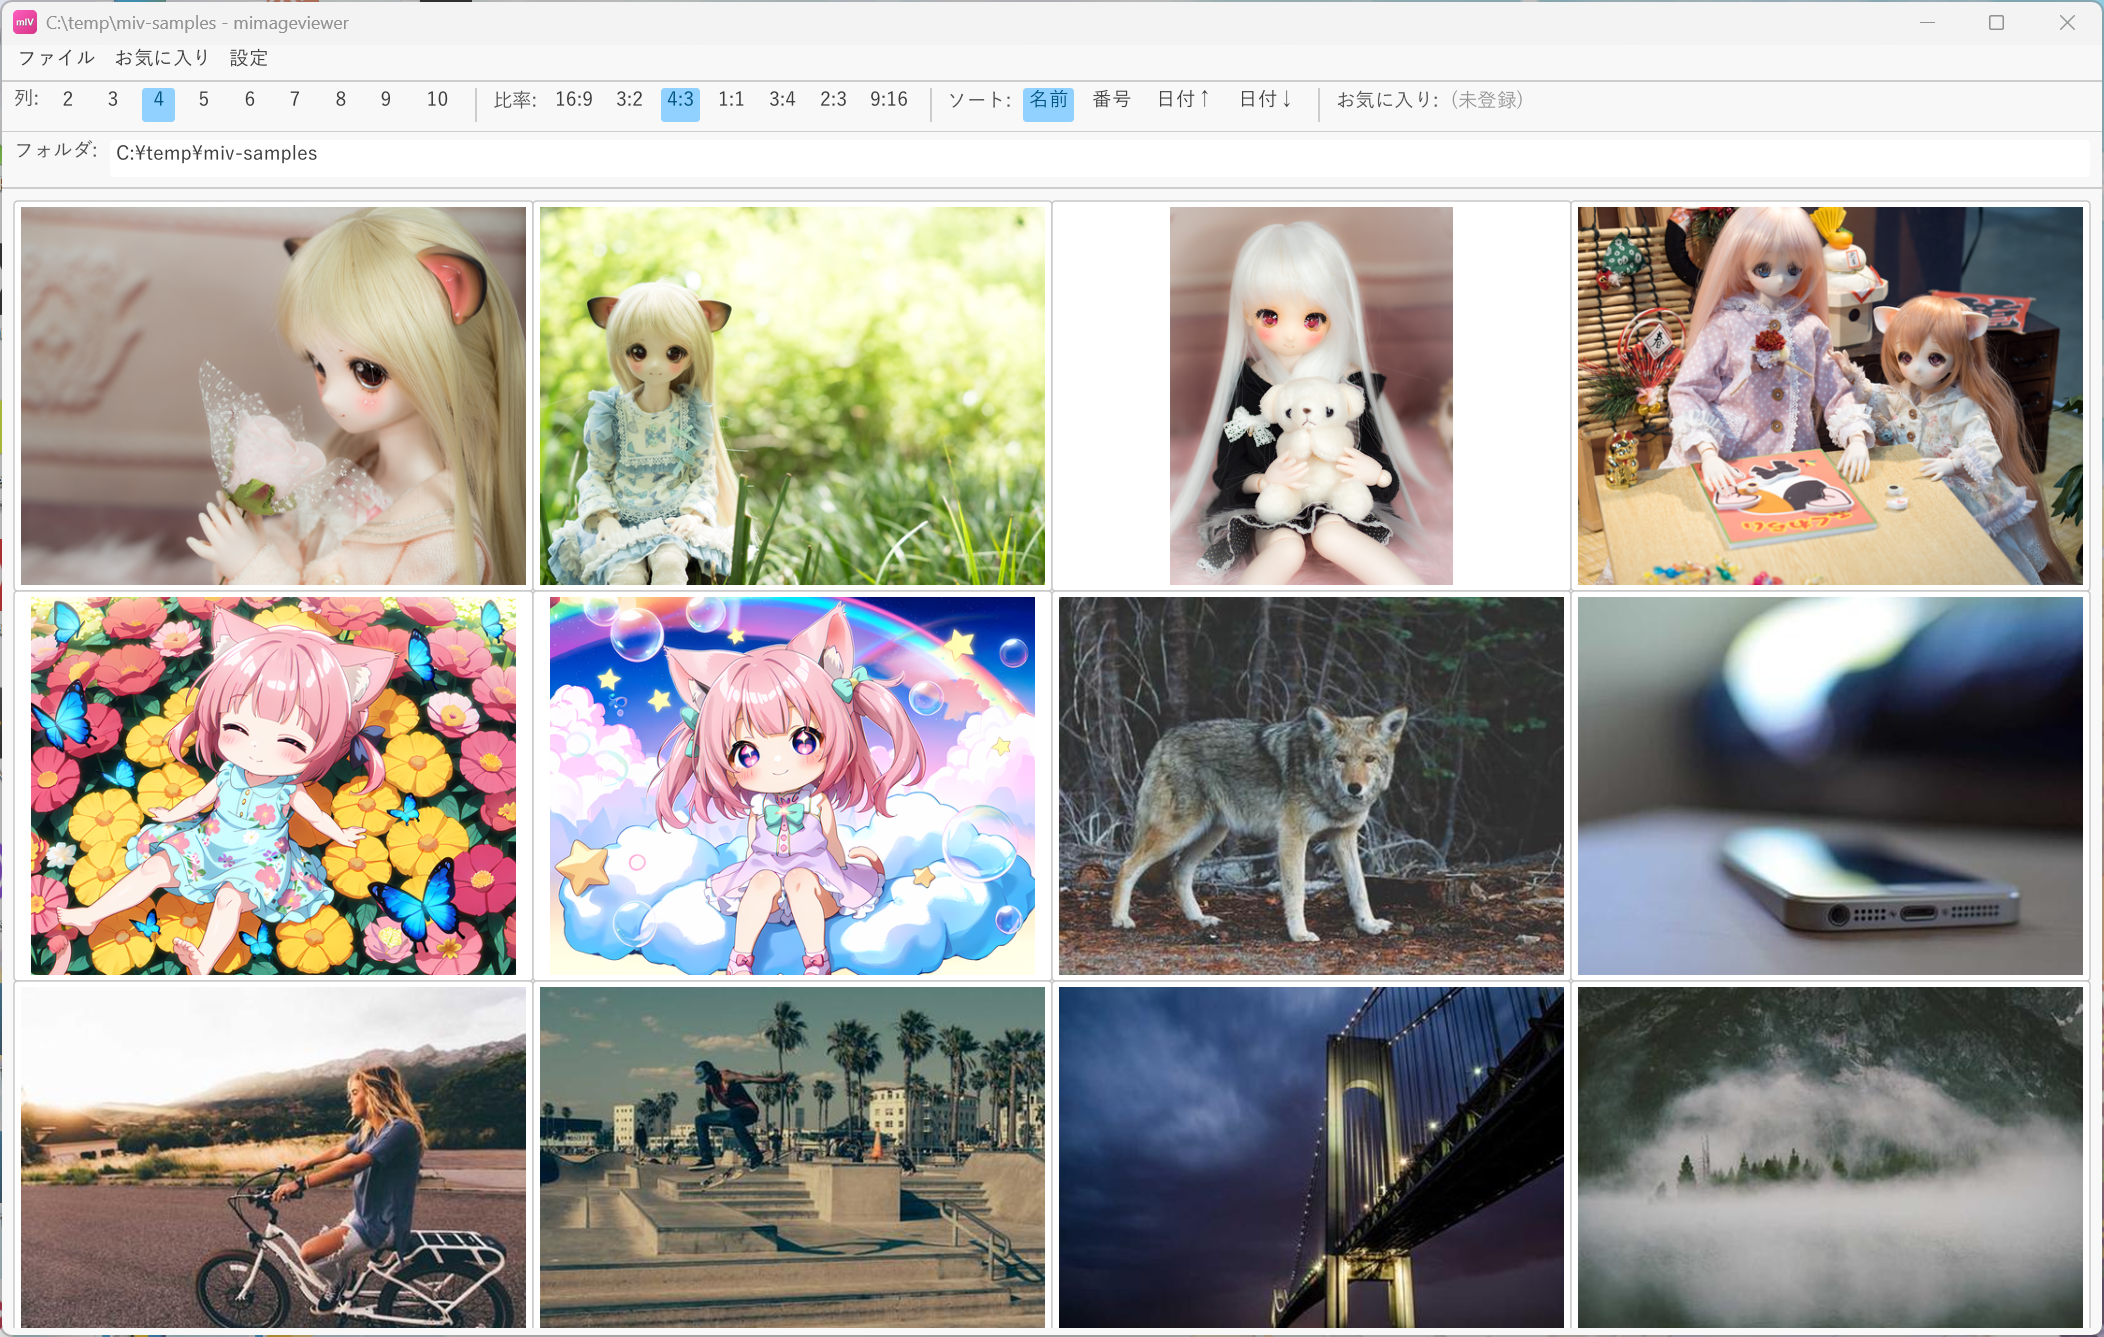Open the wolf photo thumbnail
Image resolution: width=2104 pixels, height=1337 pixels.
(x=1311, y=786)
